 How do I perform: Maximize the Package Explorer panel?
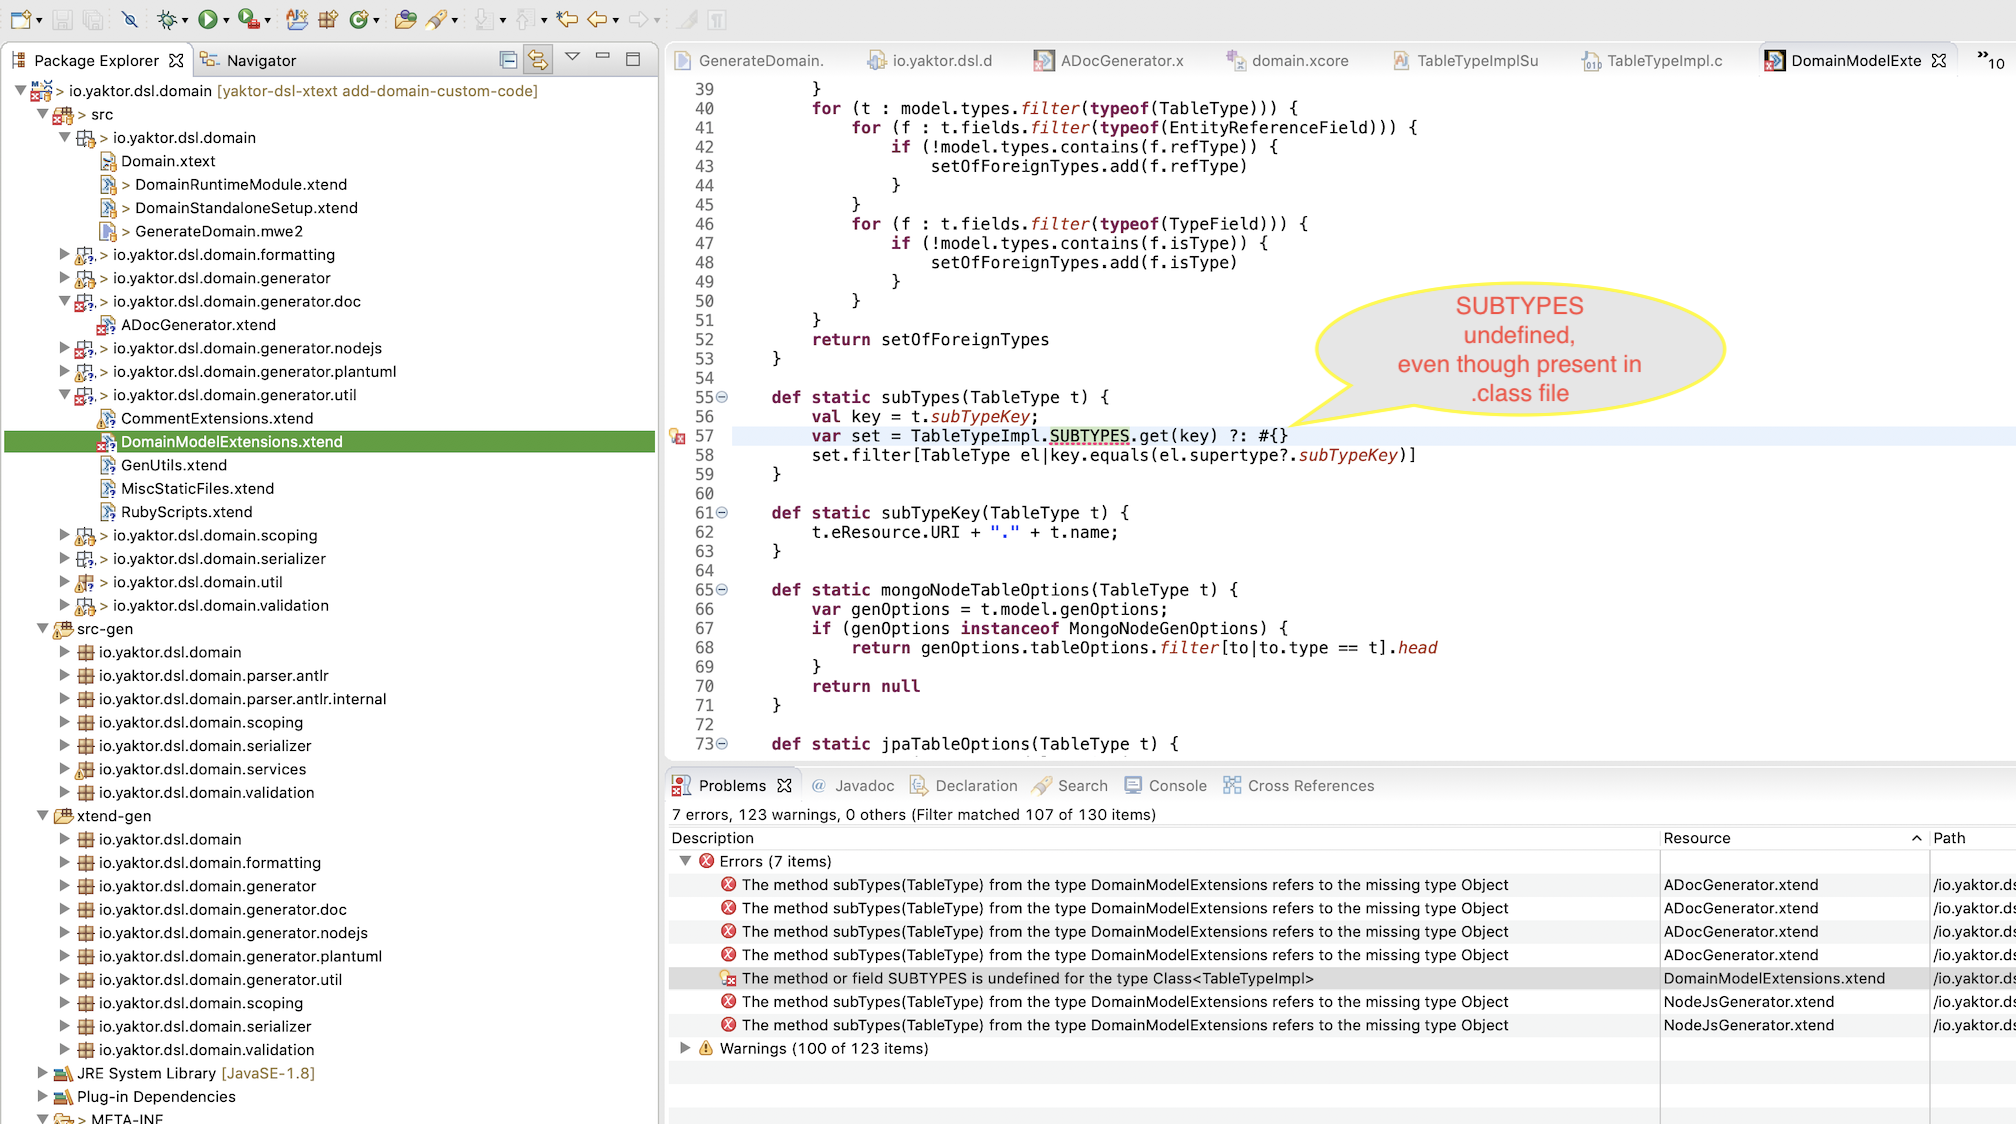pos(633,59)
